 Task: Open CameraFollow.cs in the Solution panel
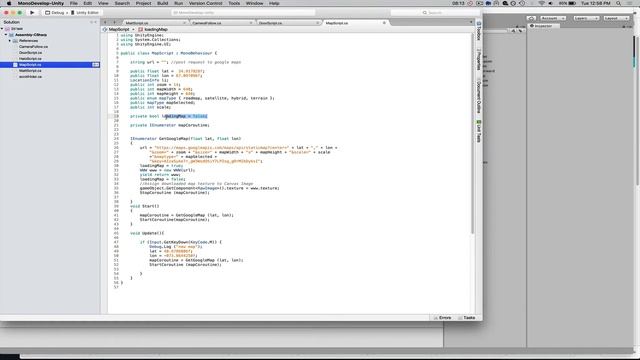(x=33, y=47)
